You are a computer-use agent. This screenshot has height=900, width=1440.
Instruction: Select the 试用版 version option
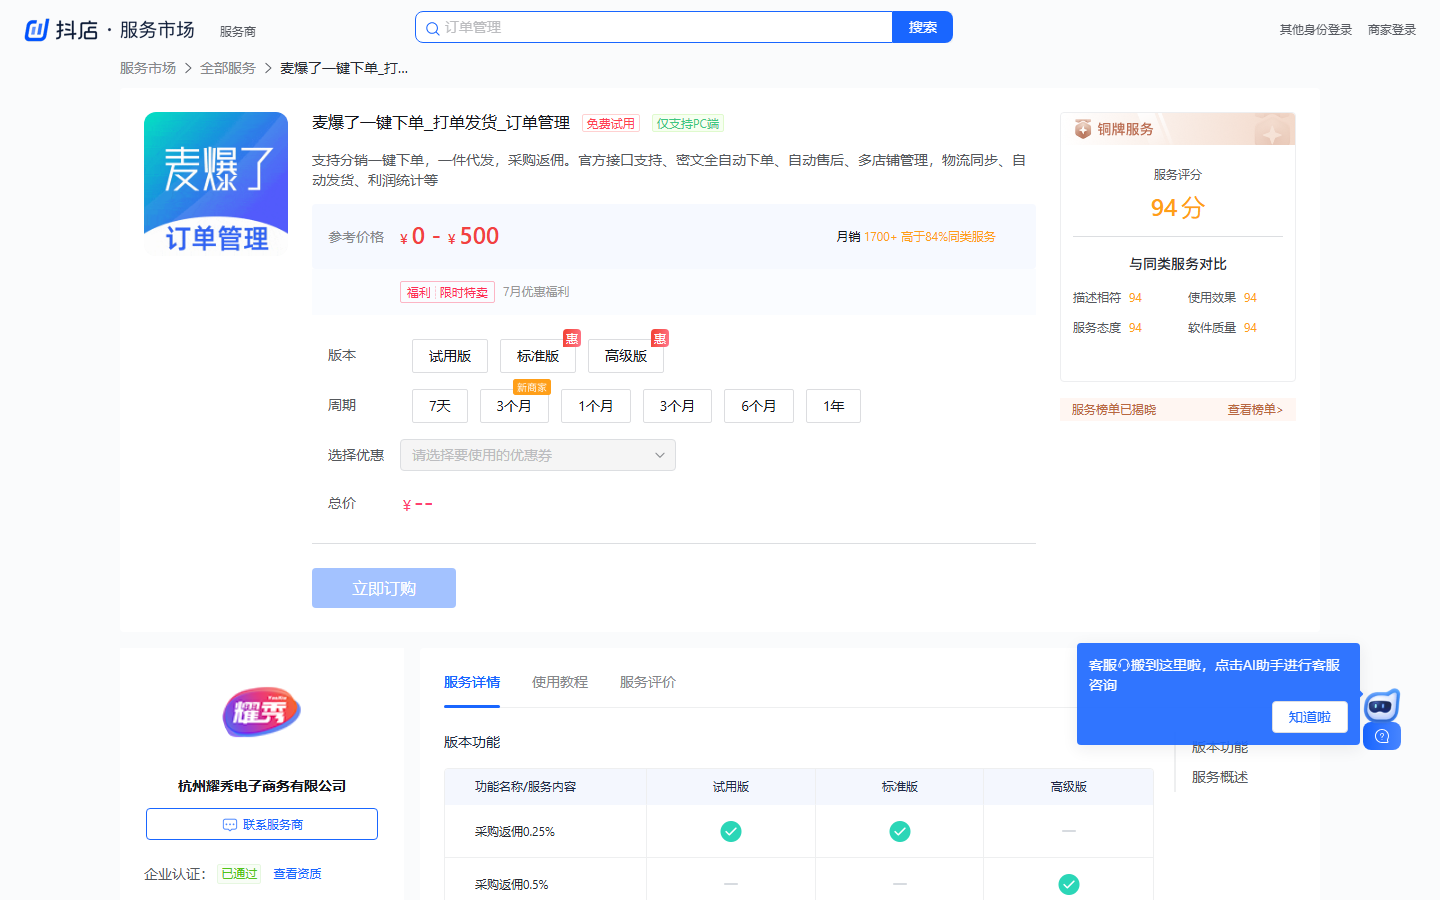click(x=450, y=356)
